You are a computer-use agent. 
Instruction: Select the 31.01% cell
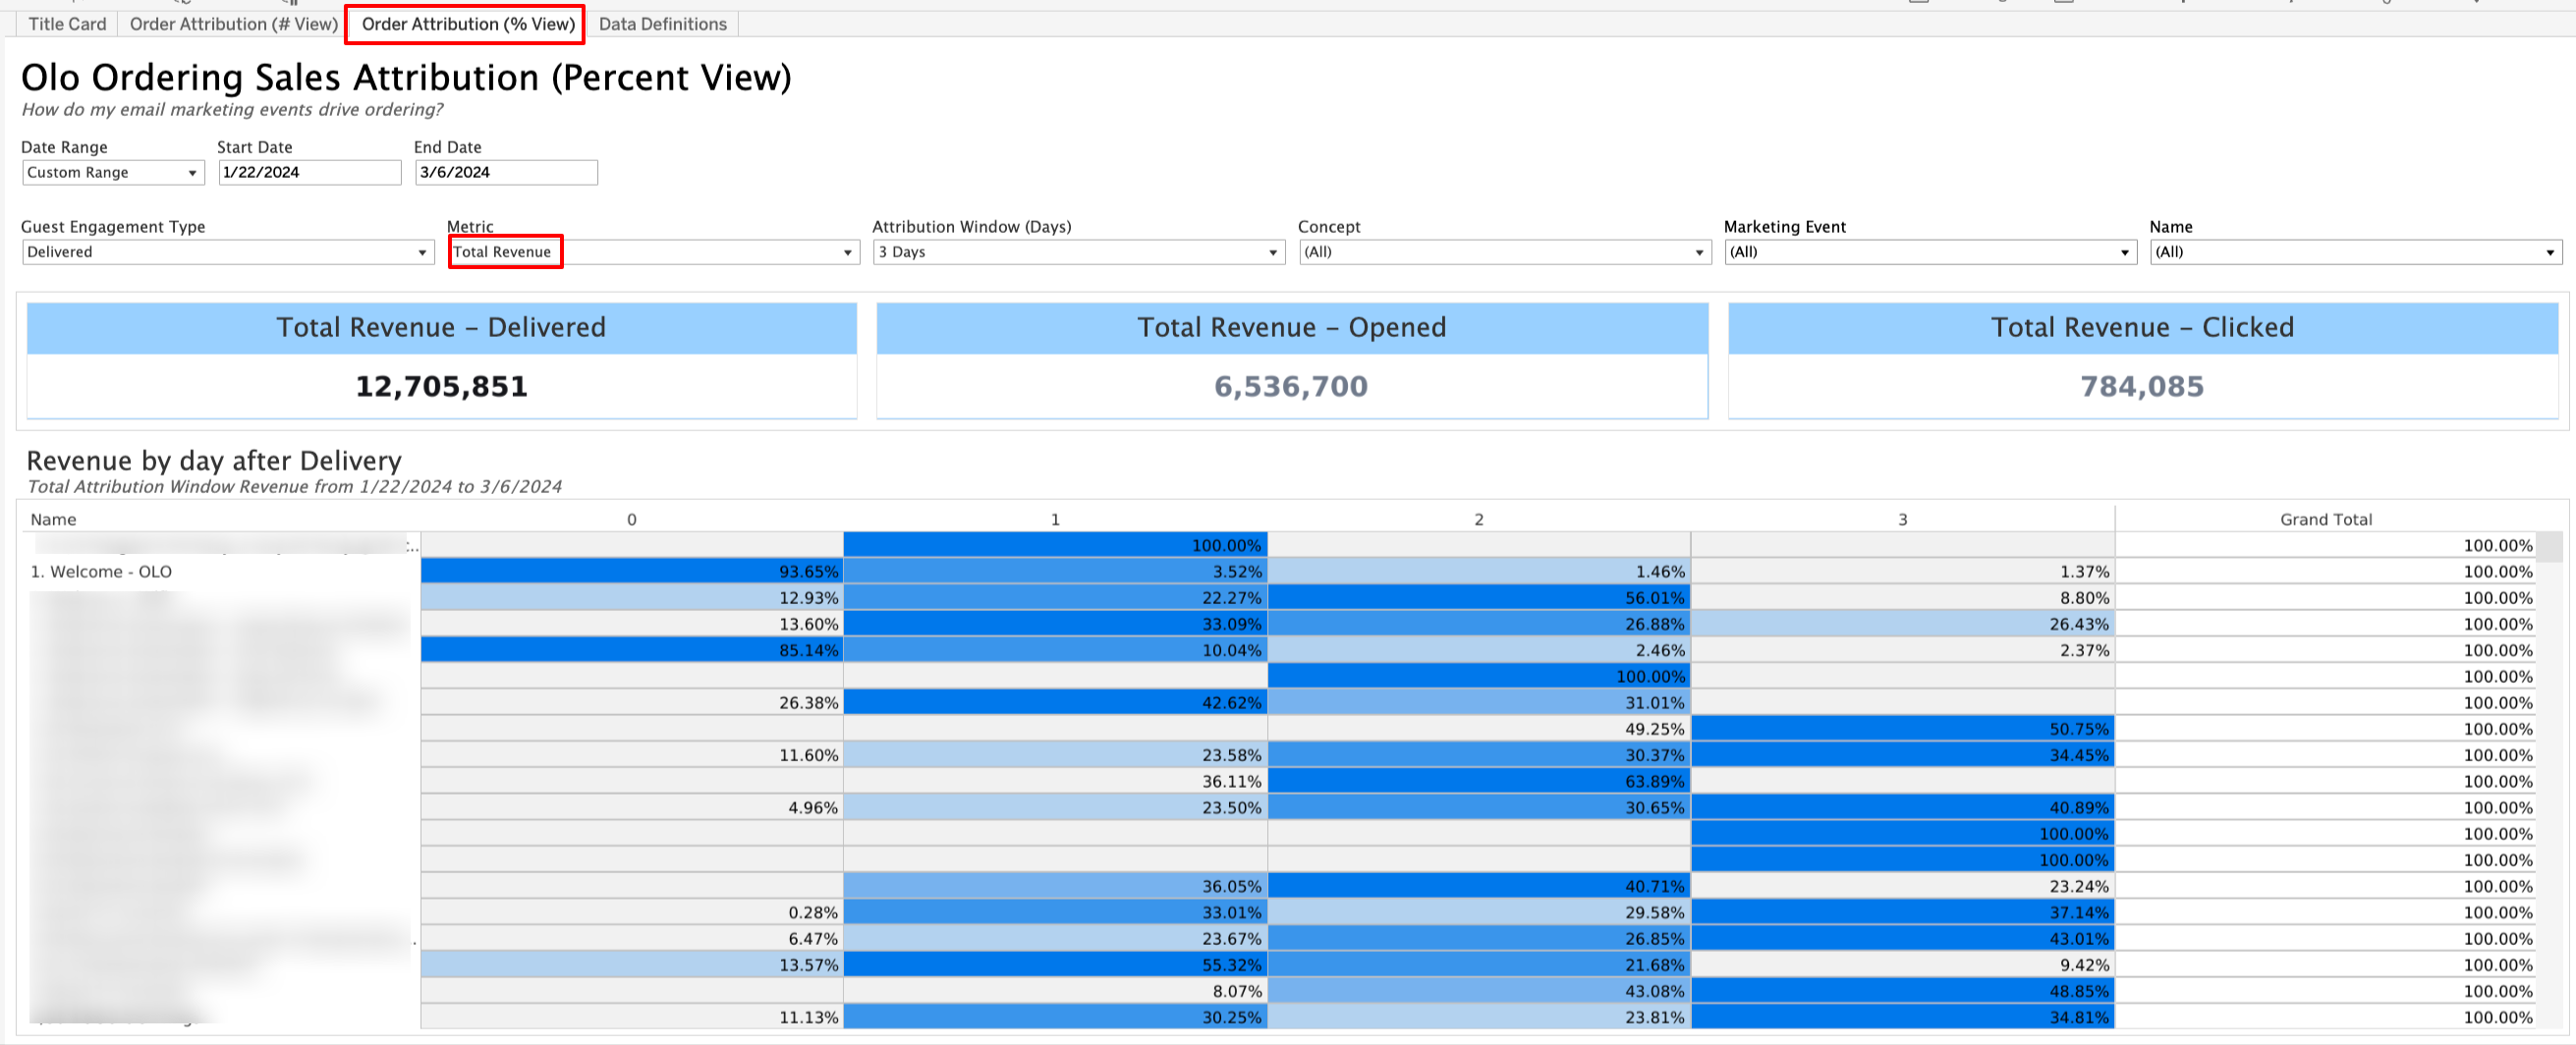(1479, 703)
